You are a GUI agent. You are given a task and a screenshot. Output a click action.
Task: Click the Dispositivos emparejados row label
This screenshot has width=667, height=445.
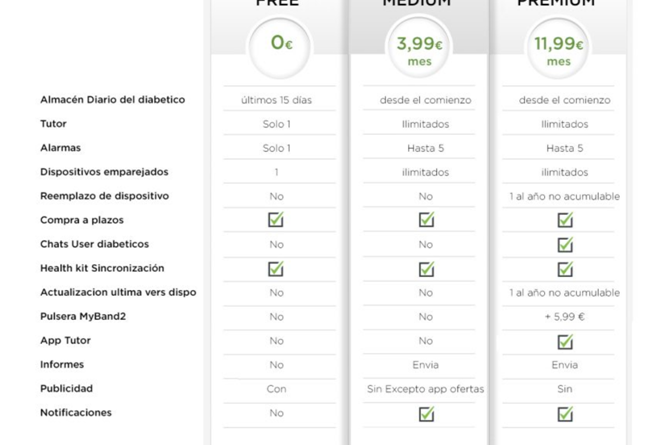click(104, 172)
